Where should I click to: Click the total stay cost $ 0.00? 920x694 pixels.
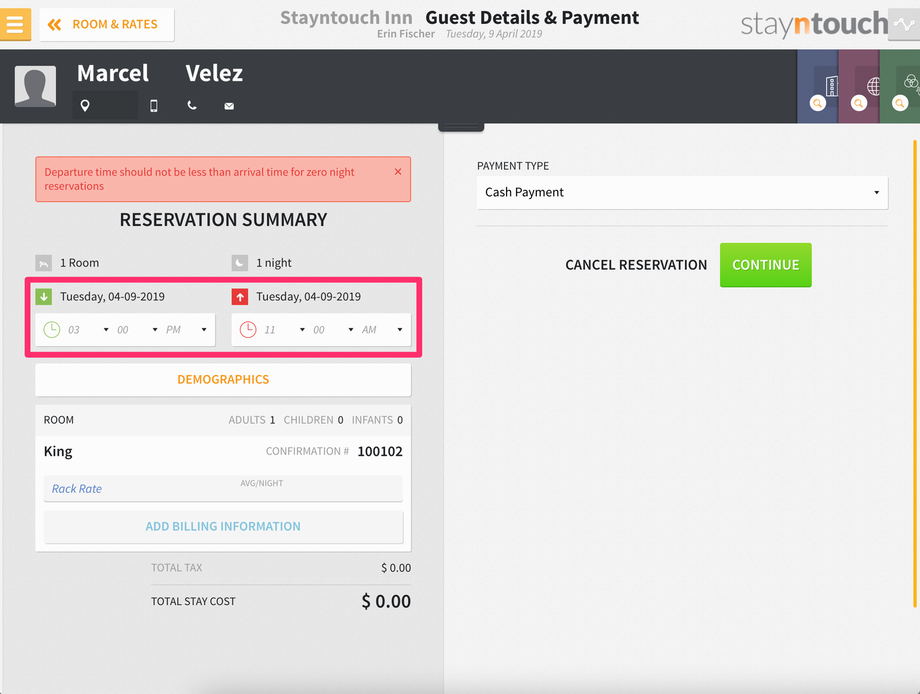click(x=386, y=601)
